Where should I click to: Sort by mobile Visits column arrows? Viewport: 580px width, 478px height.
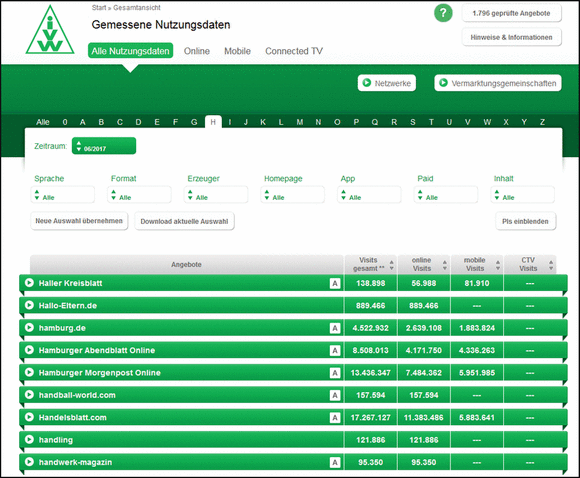(x=498, y=265)
